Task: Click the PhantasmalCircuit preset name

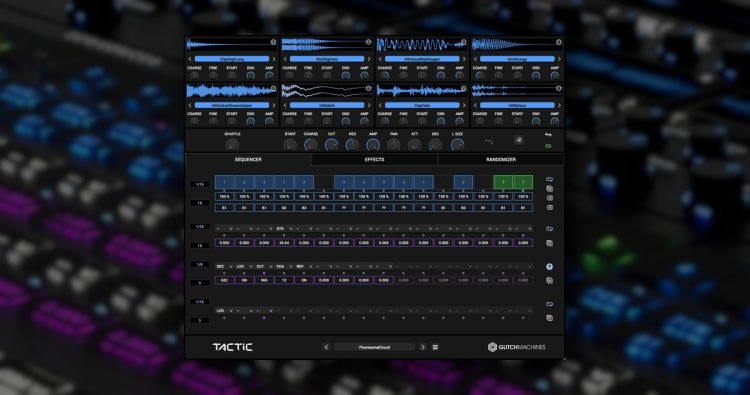Action: pyautogui.click(x=375, y=347)
